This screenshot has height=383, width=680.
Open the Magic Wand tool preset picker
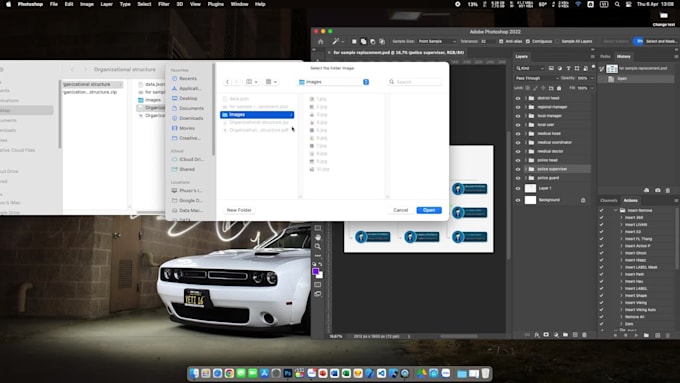coord(338,42)
